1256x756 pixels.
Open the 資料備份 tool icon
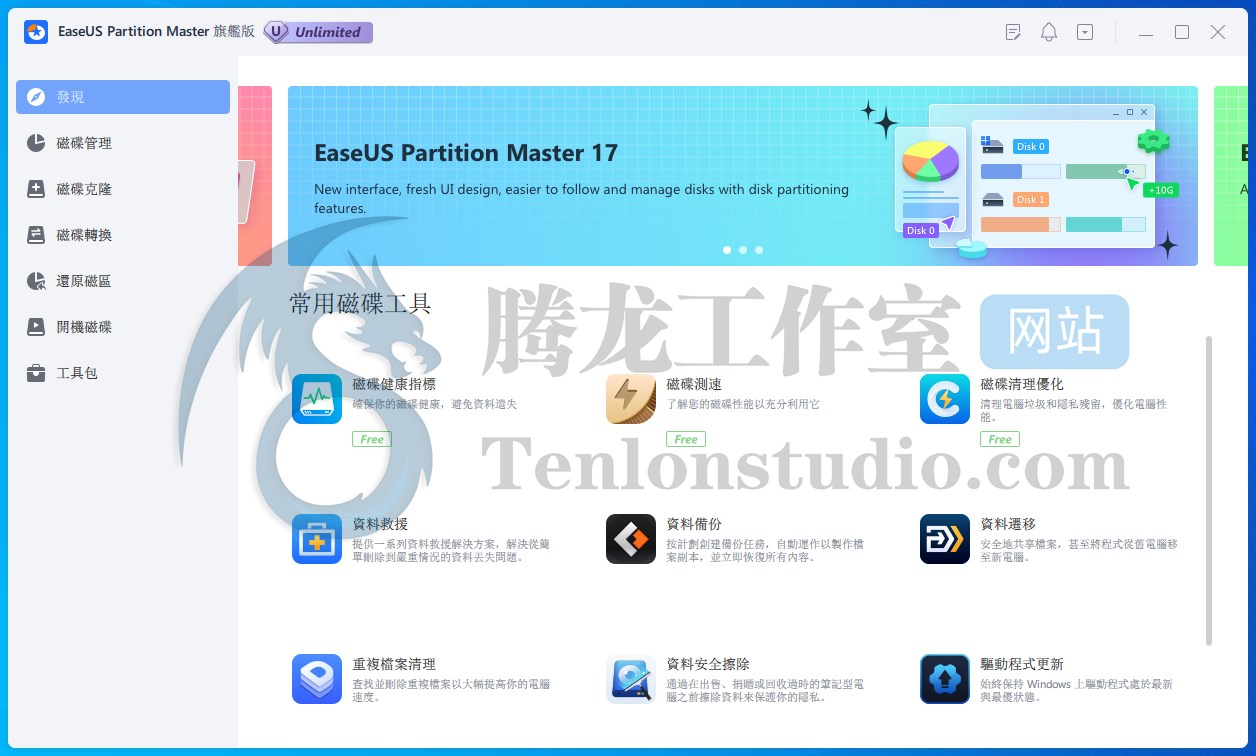click(631, 539)
